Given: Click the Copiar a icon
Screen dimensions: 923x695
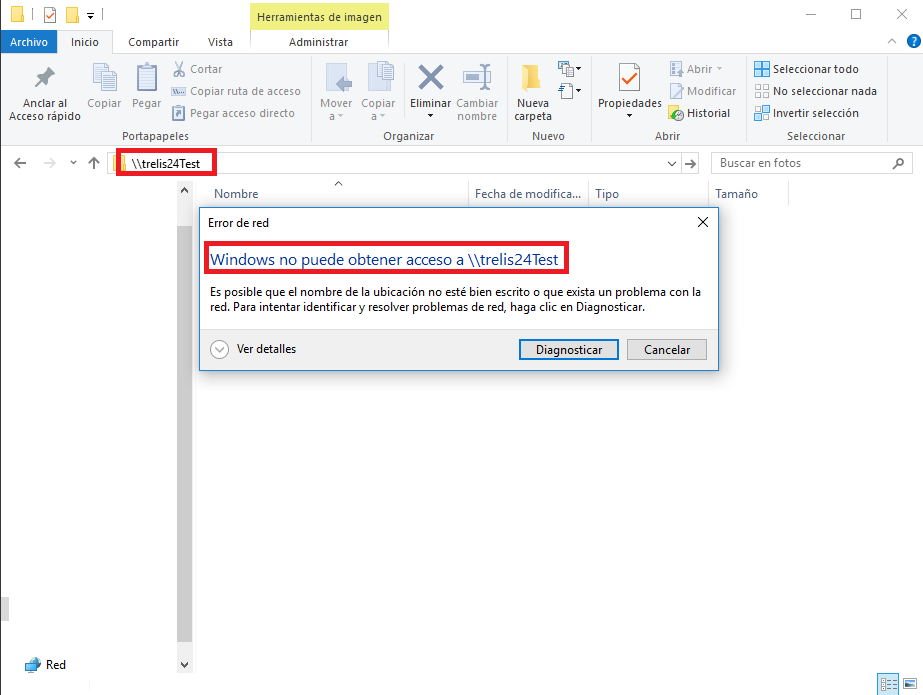Looking at the screenshot, I should point(381,78).
